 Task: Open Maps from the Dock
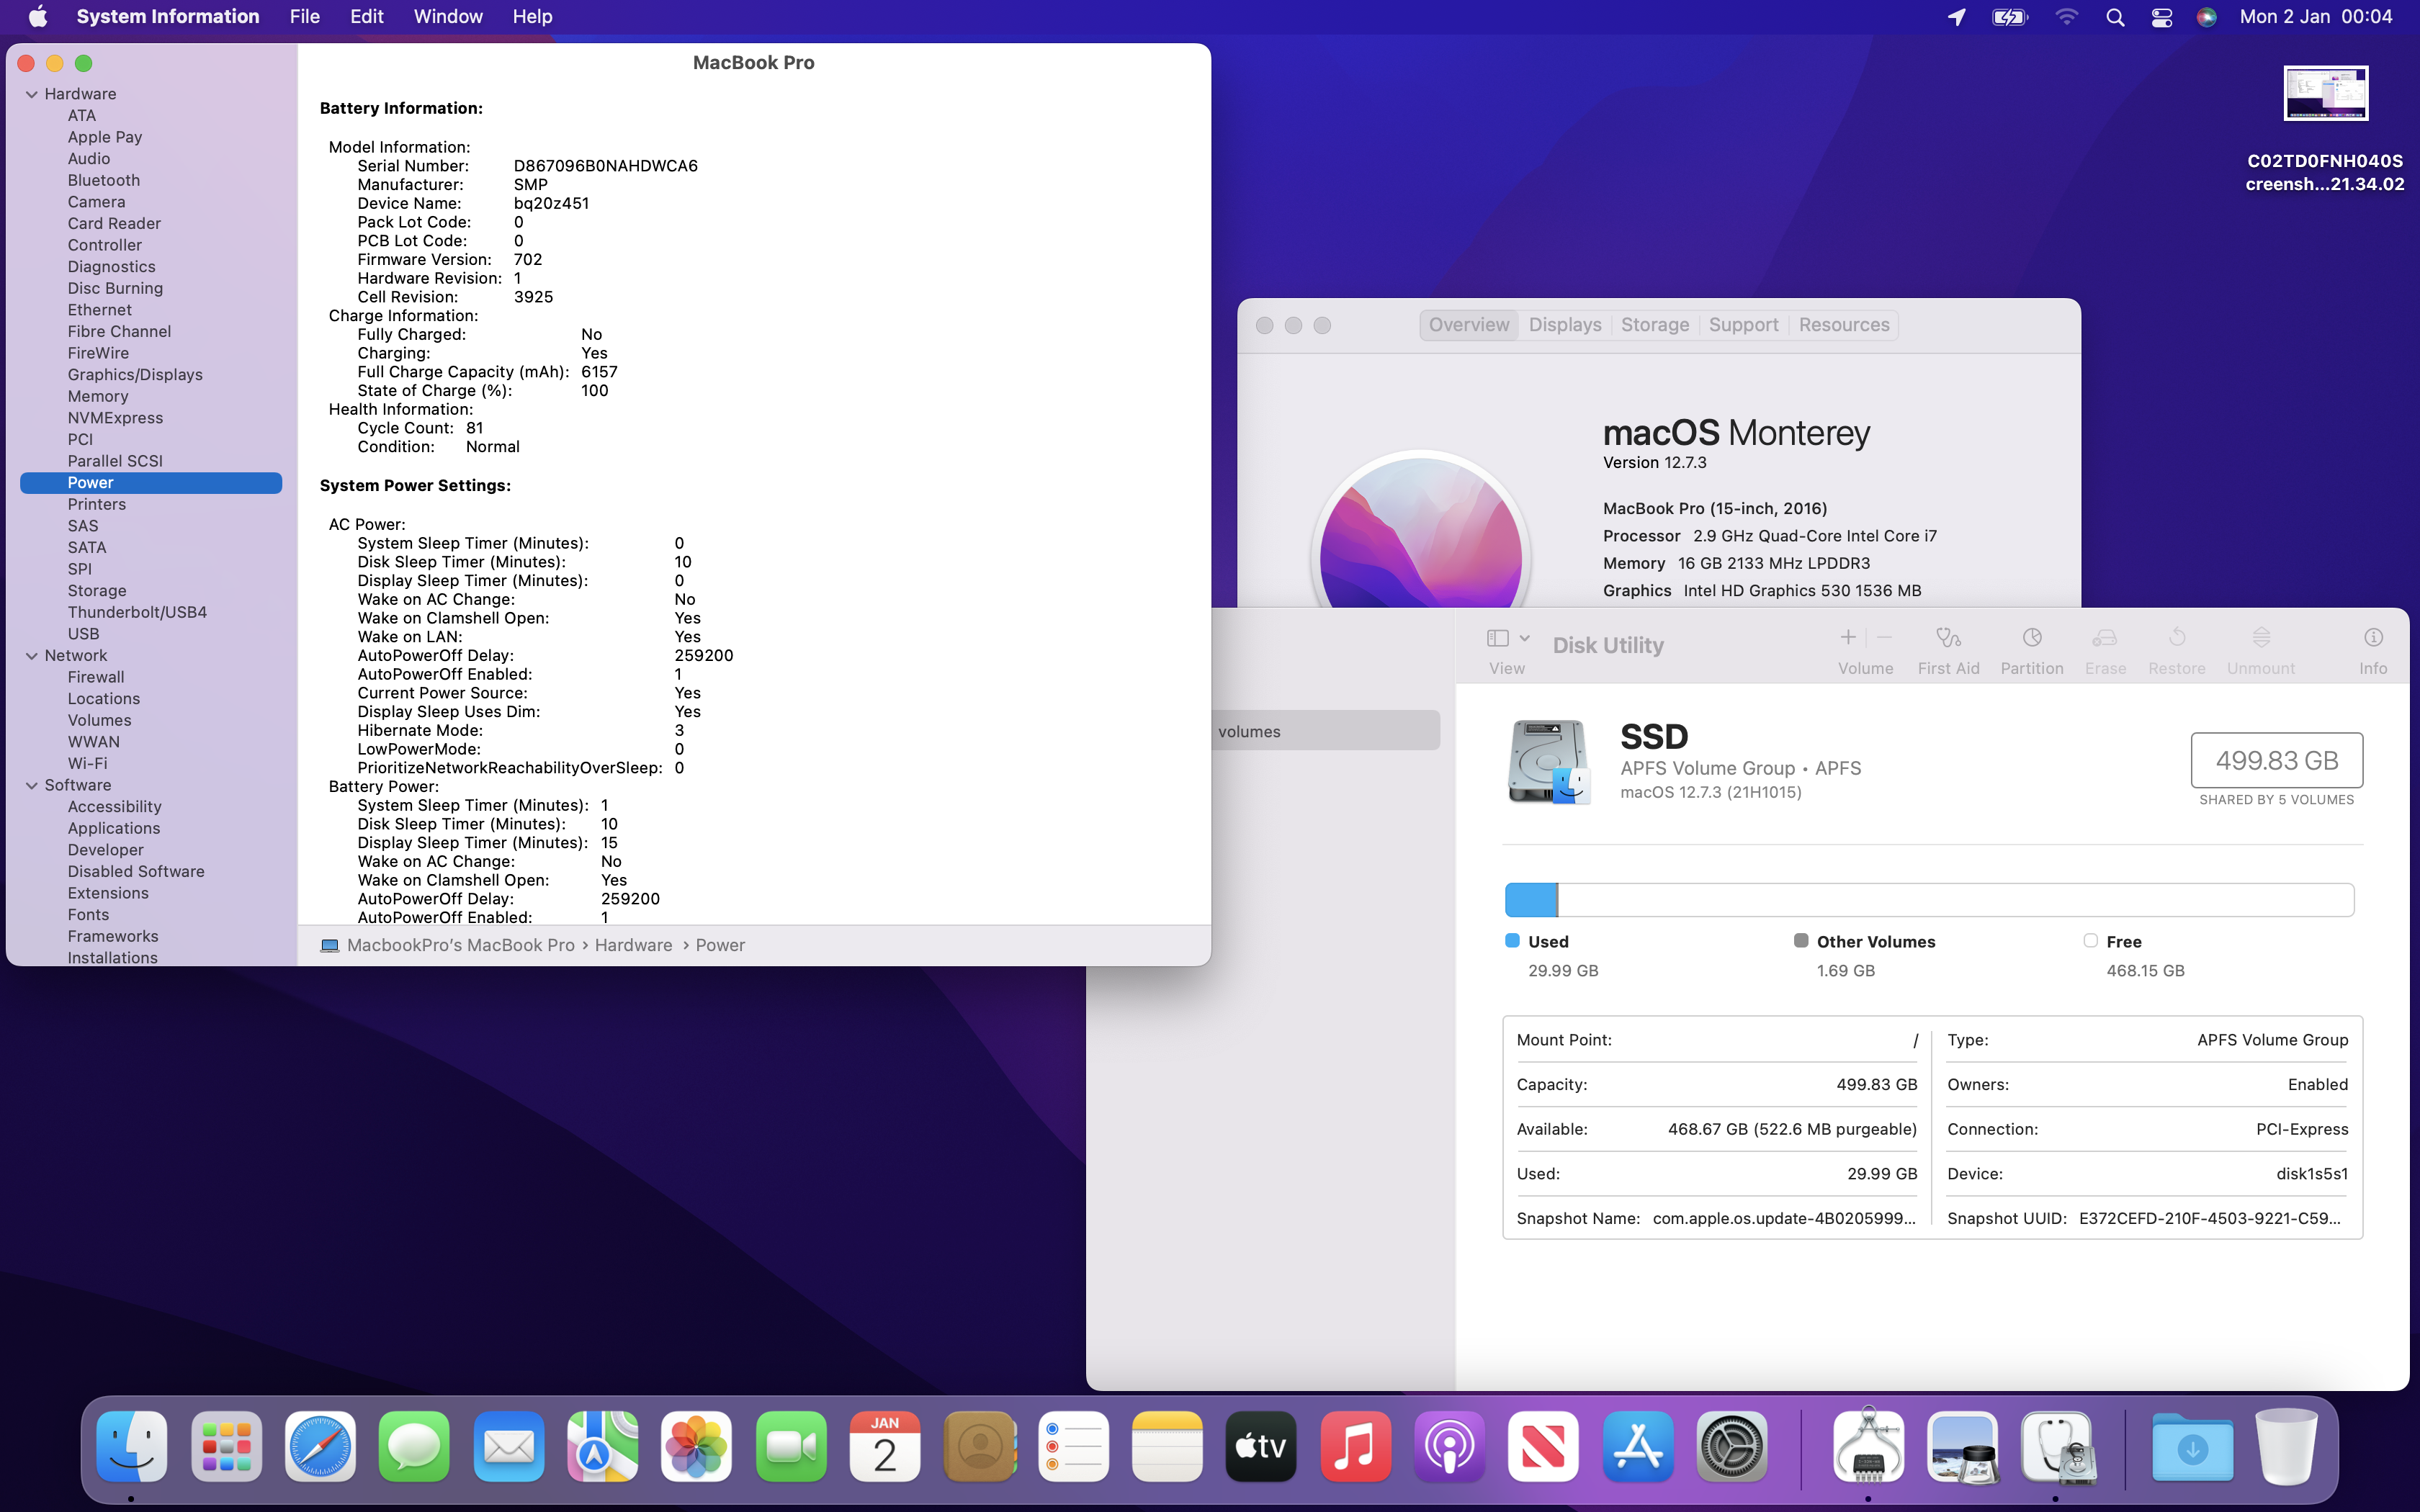click(603, 1446)
